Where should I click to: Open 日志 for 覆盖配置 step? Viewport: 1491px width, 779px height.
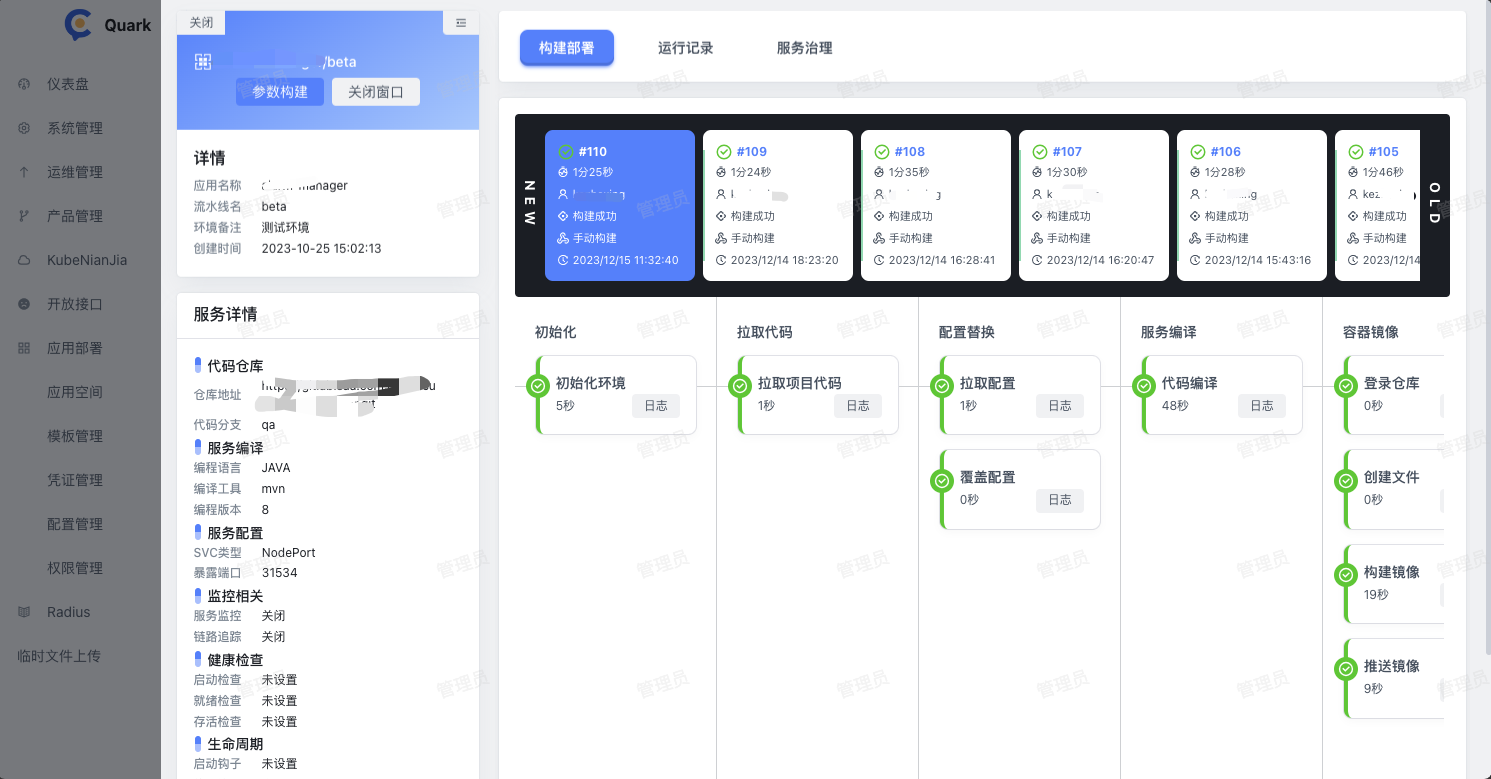point(1060,500)
